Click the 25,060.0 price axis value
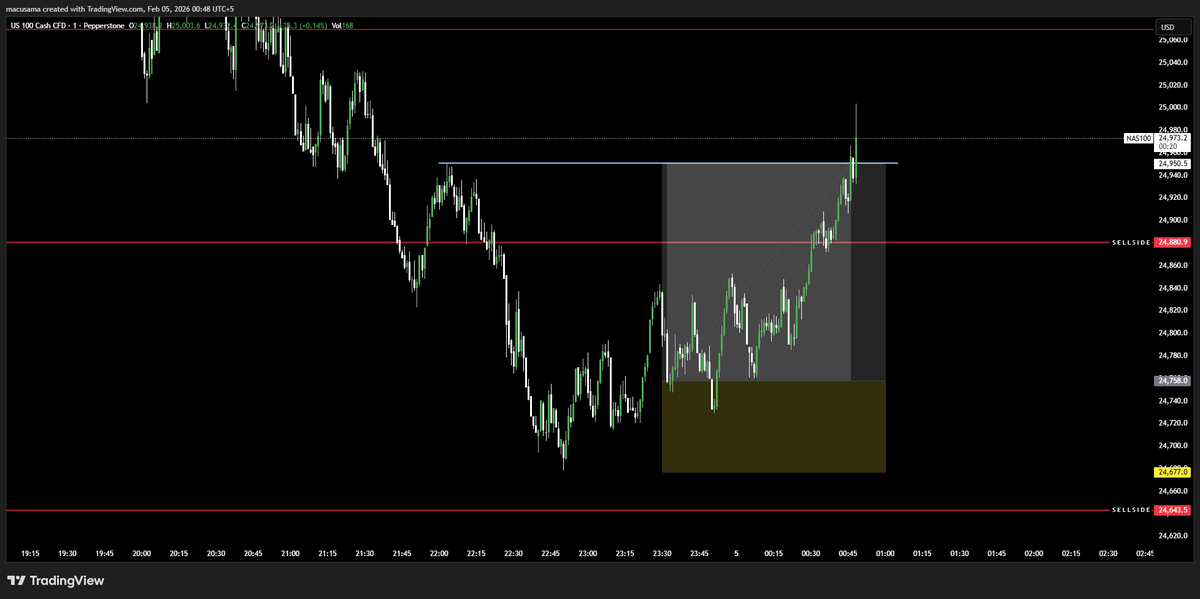Screen dimensions: 1200x599 pos(1172,40)
